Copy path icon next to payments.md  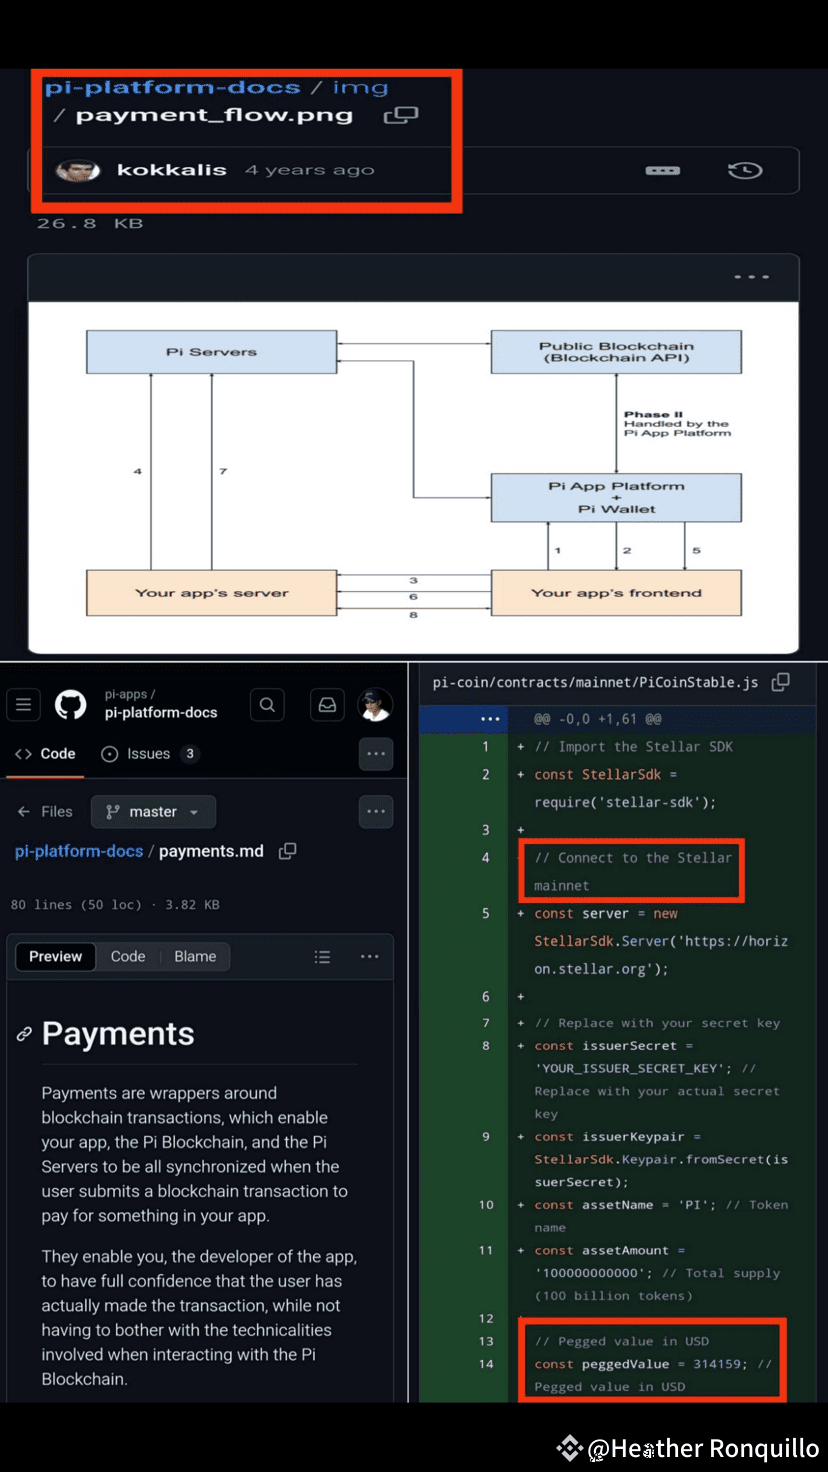287,851
